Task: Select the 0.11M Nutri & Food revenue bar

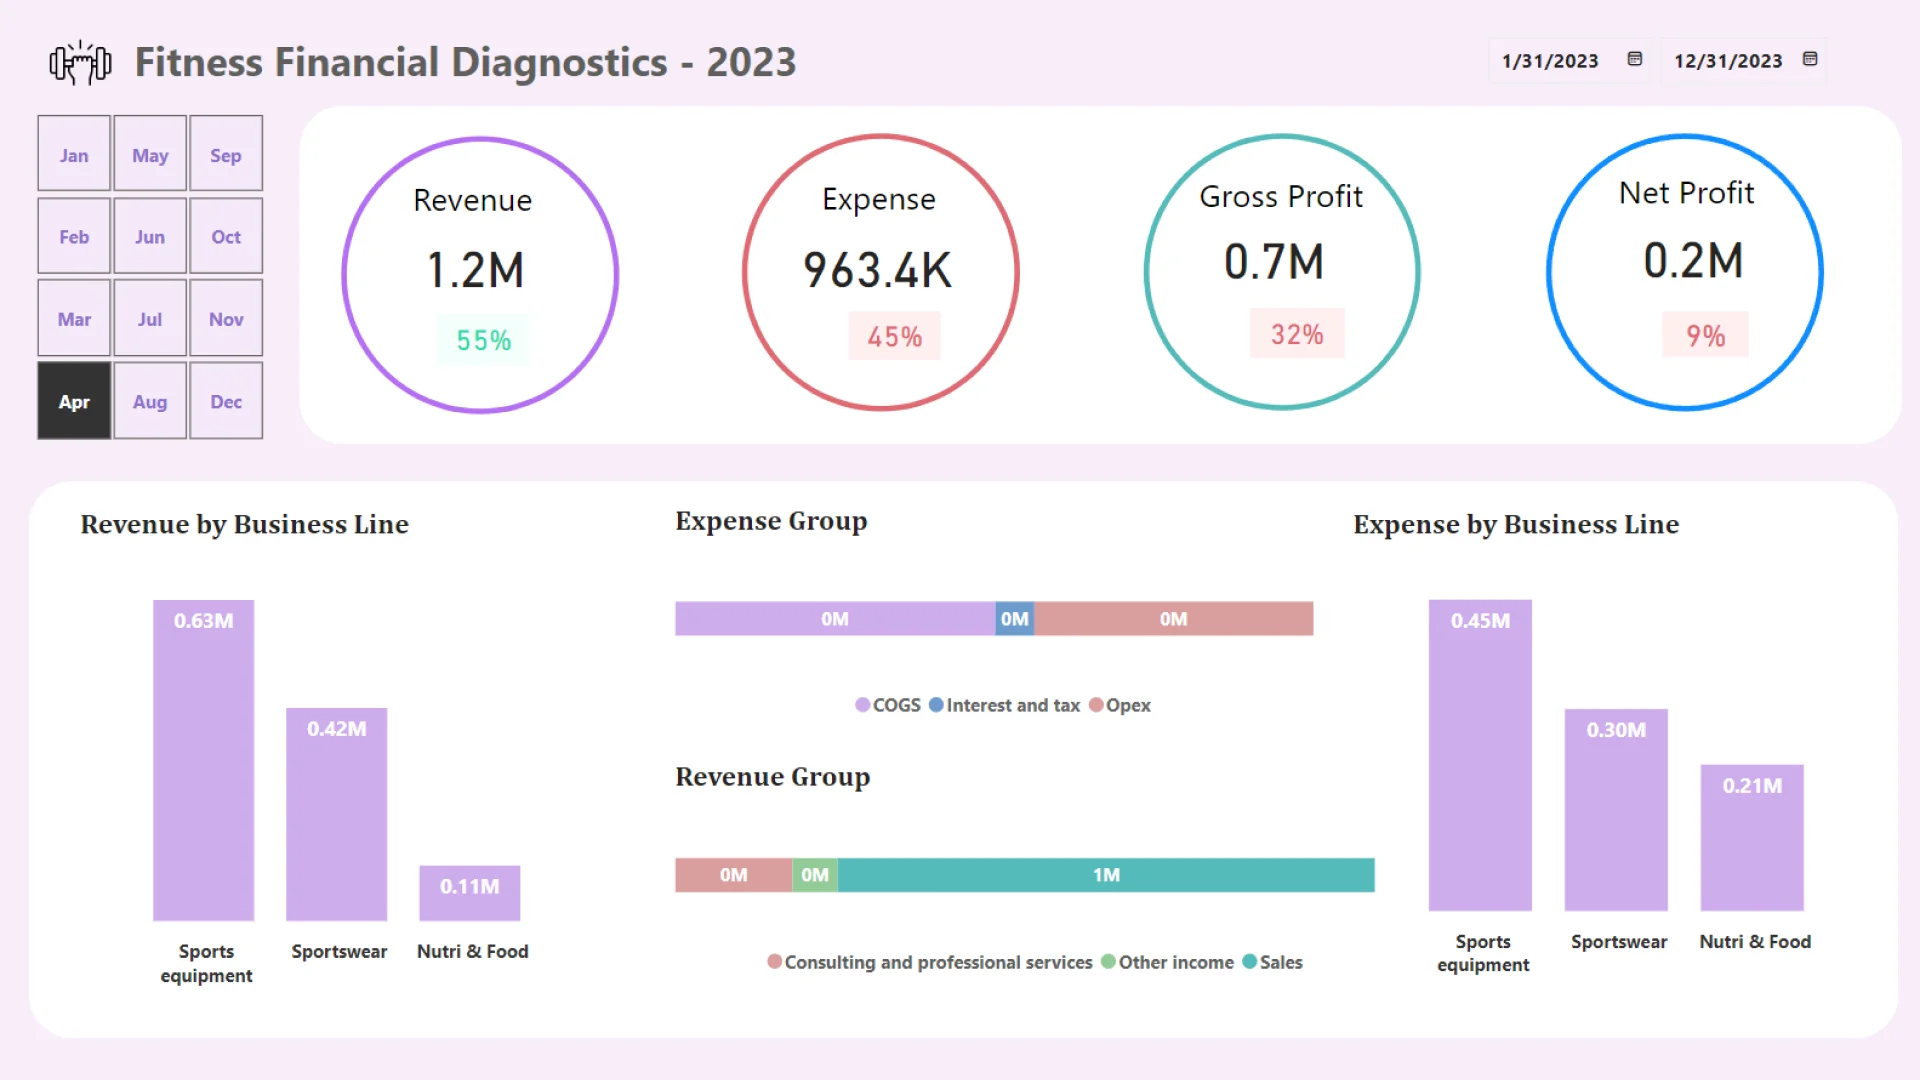Action: tap(469, 893)
